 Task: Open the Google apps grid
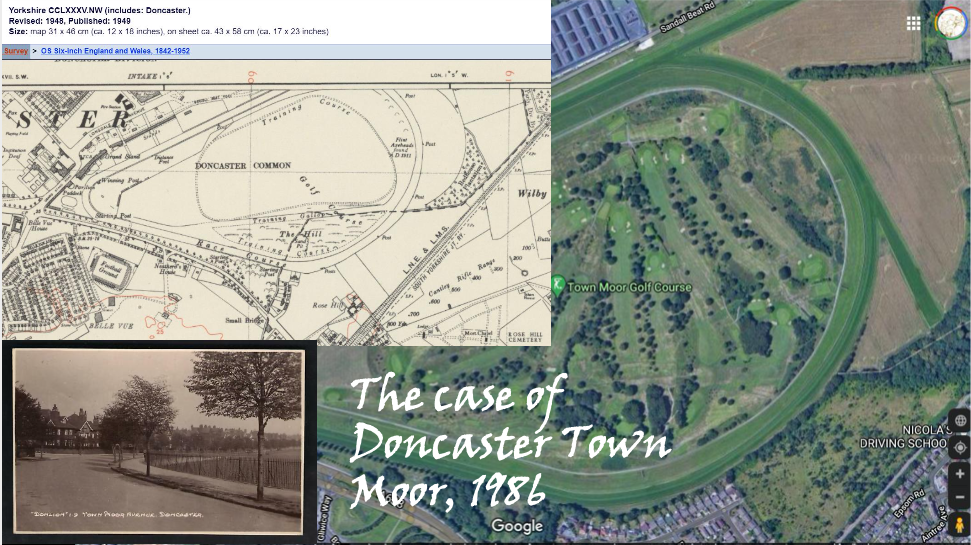pos(914,23)
